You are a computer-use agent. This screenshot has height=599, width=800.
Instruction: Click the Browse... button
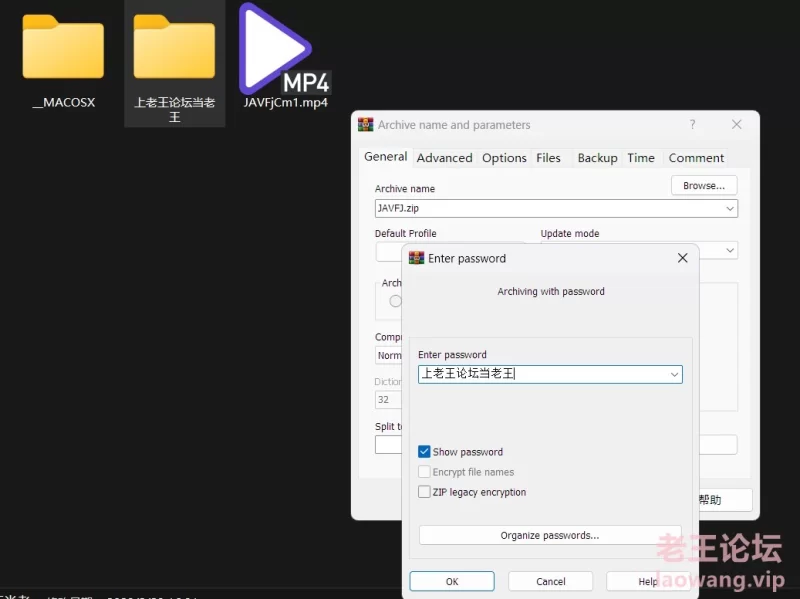click(704, 186)
